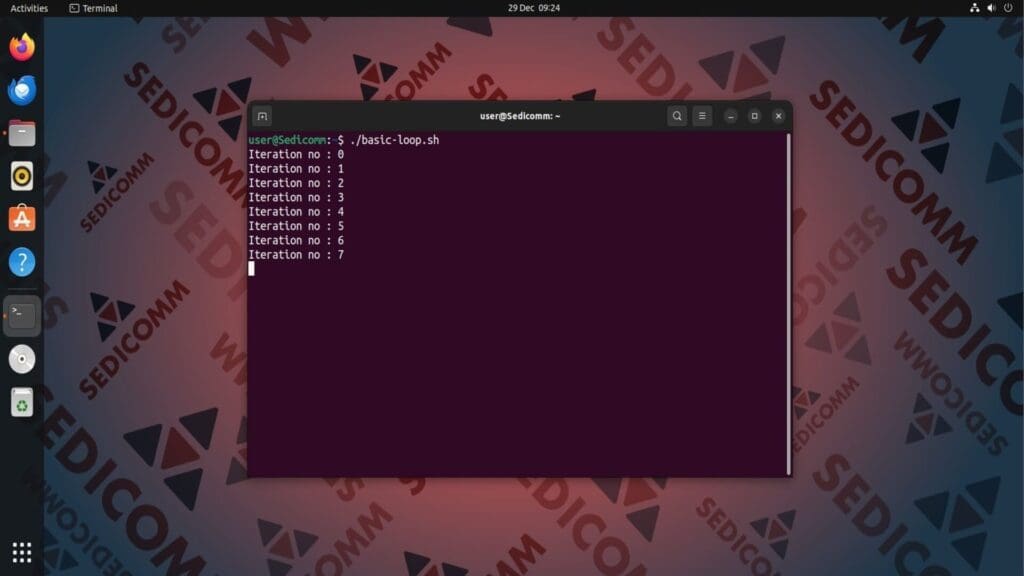Image resolution: width=1024 pixels, height=576 pixels.
Task: Launch Rhythmbox music player from the dock
Action: click(21, 176)
